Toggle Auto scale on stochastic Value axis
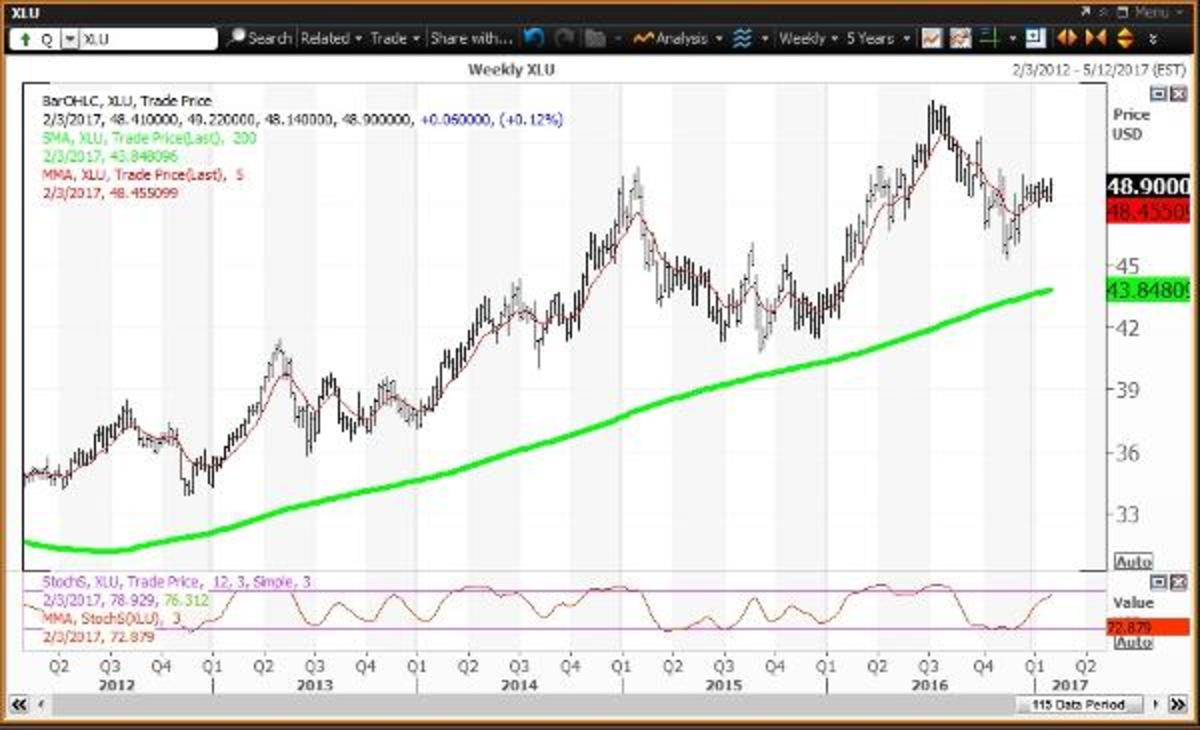Viewport: 1200px width, 730px height. (x=1133, y=643)
